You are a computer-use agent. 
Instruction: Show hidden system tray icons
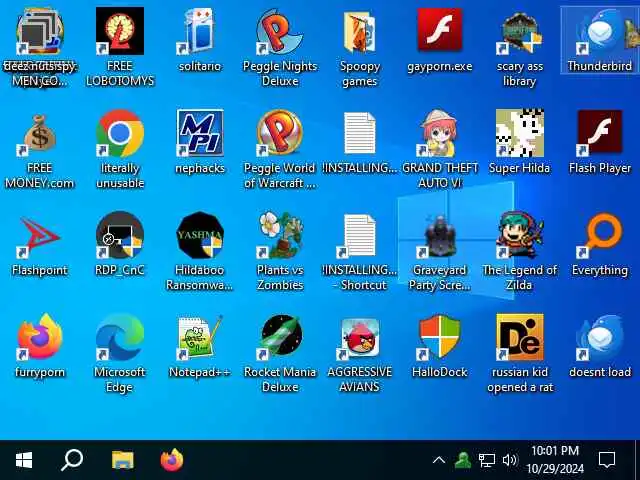(439, 460)
